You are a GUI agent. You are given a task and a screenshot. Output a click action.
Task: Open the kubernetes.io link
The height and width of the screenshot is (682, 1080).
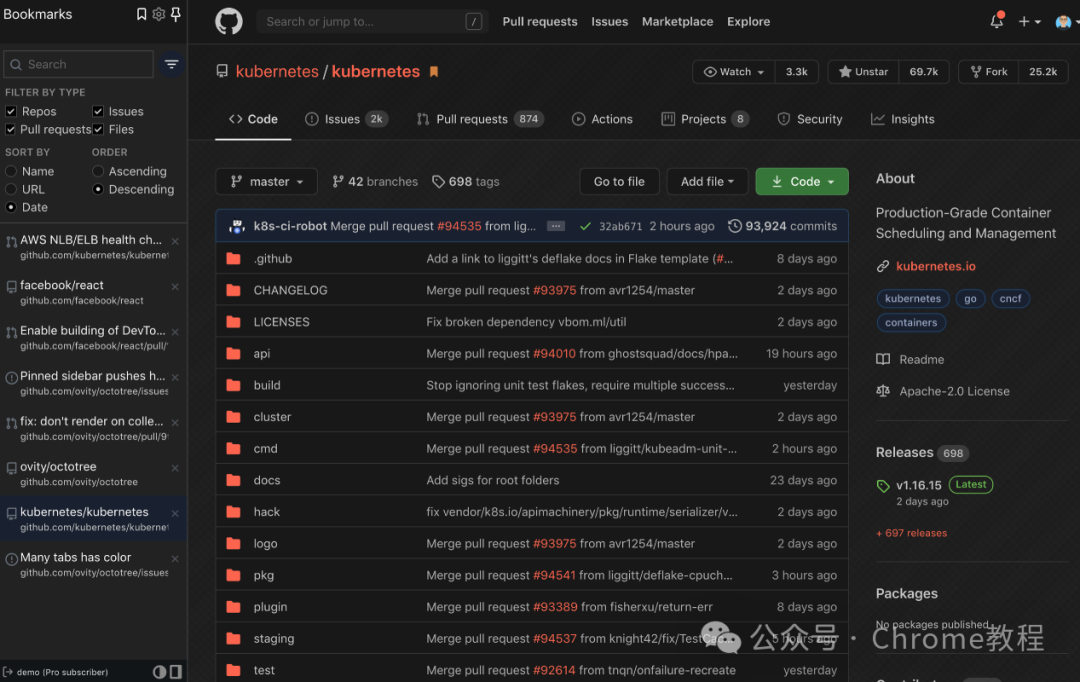pos(935,266)
